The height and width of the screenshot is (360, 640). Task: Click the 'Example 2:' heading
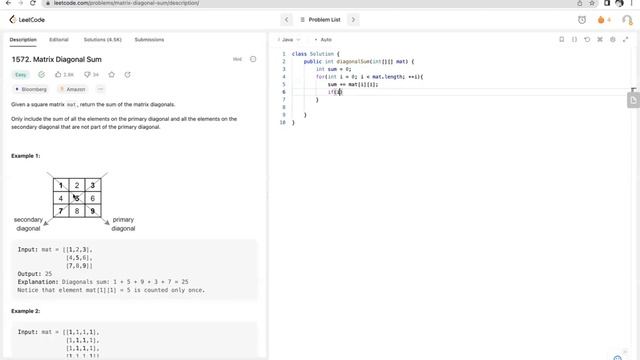click(x=26, y=311)
